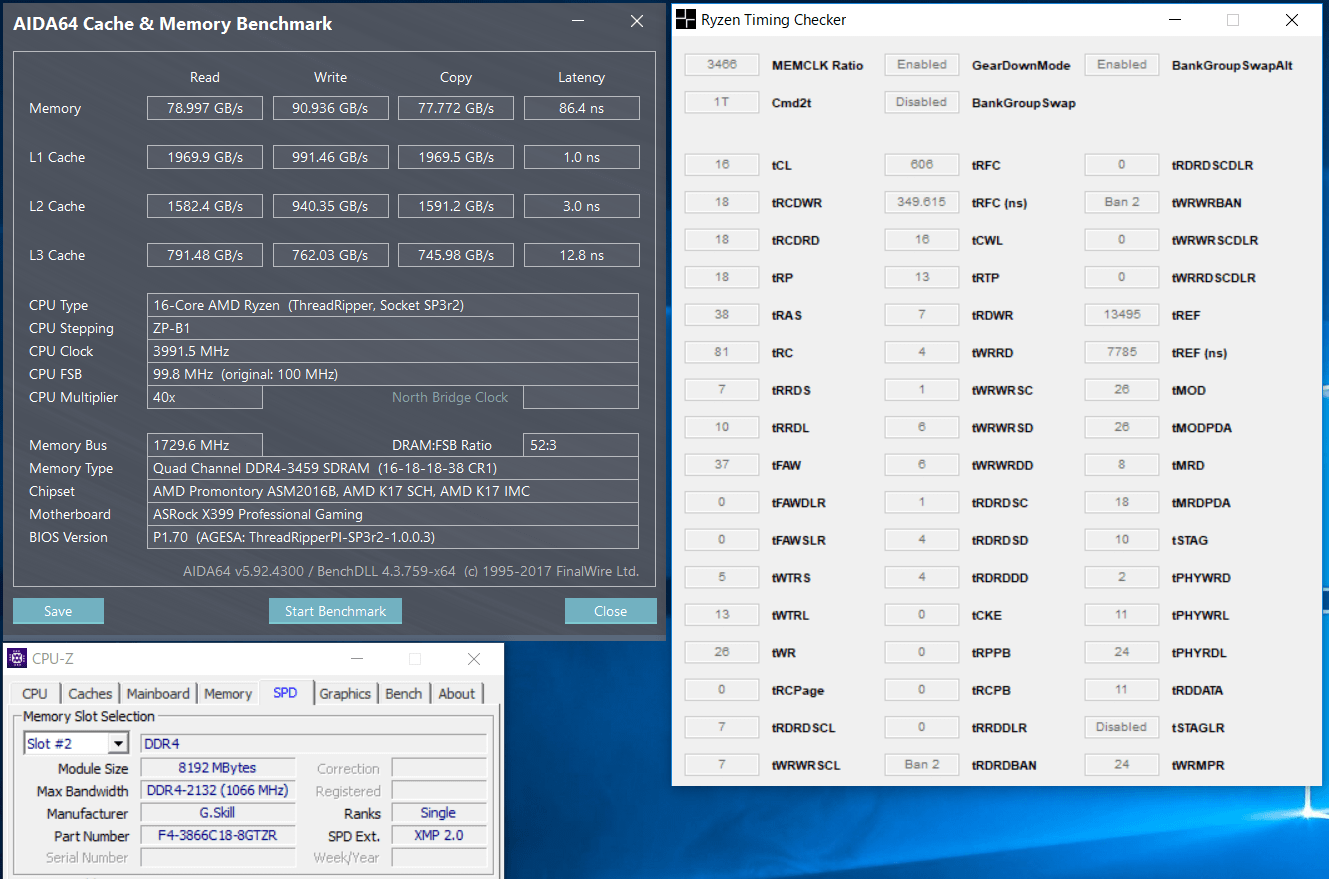
Task: Click the tRFC value 606 field
Action: (x=922, y=165)
